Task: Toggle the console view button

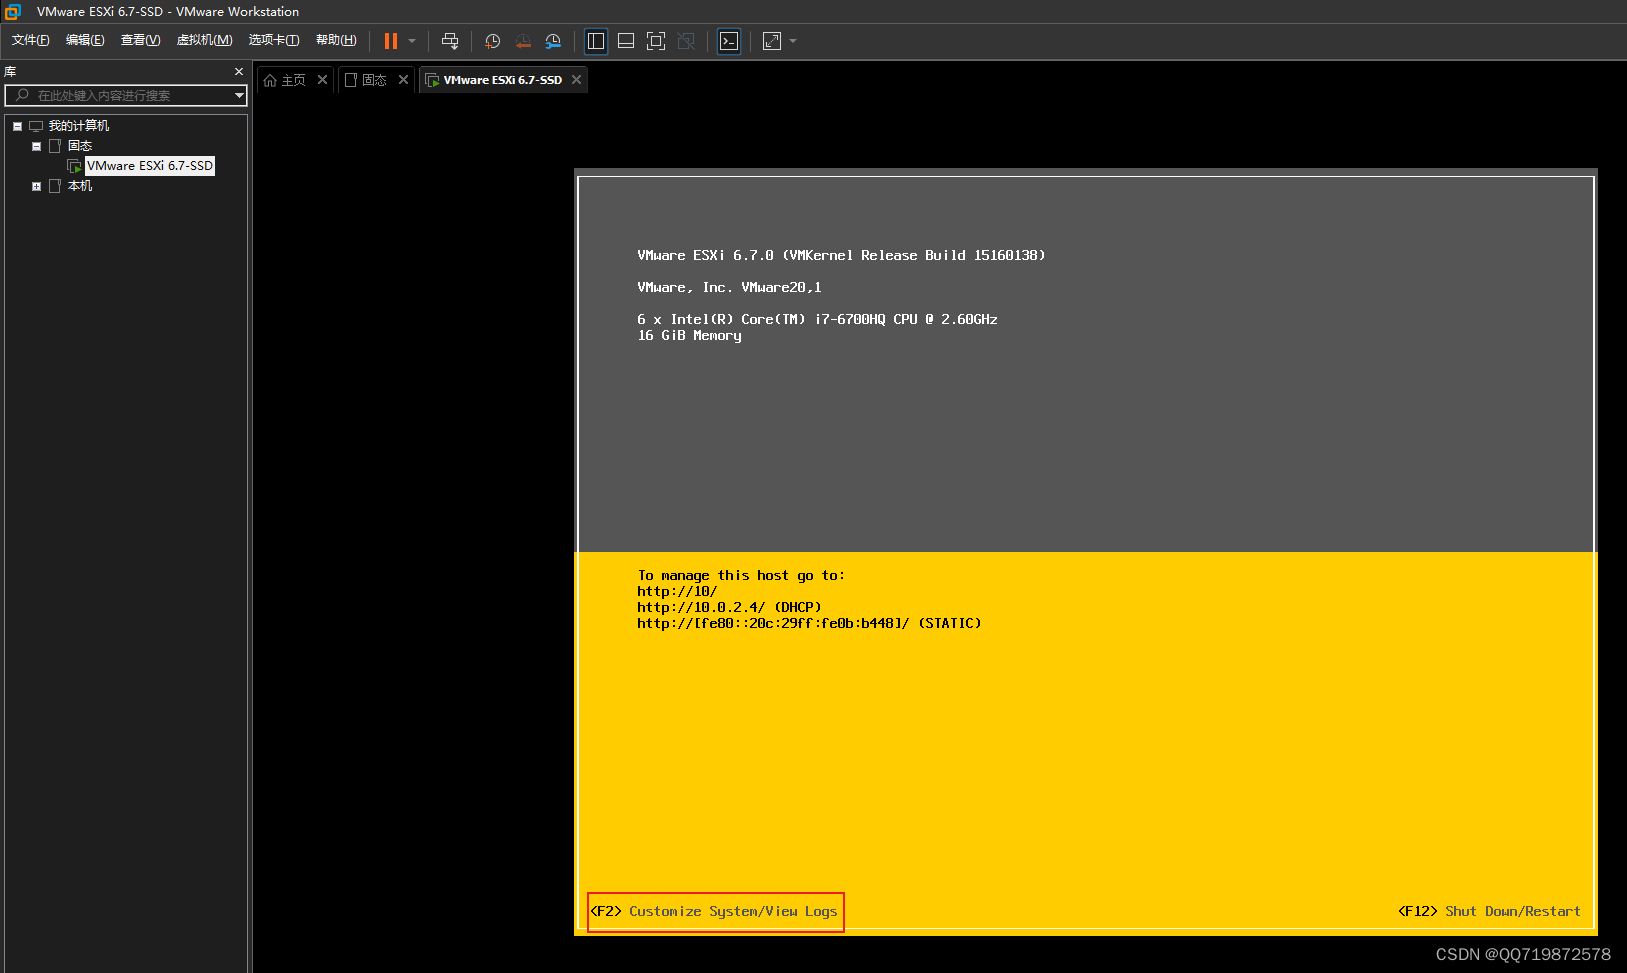Action: coord(729,41)
